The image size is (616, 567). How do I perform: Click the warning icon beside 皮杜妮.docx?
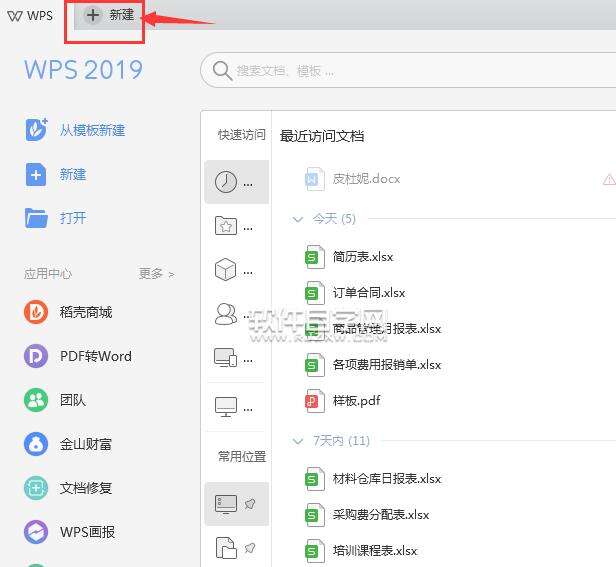pyautogui.click(x=609, y=180)
